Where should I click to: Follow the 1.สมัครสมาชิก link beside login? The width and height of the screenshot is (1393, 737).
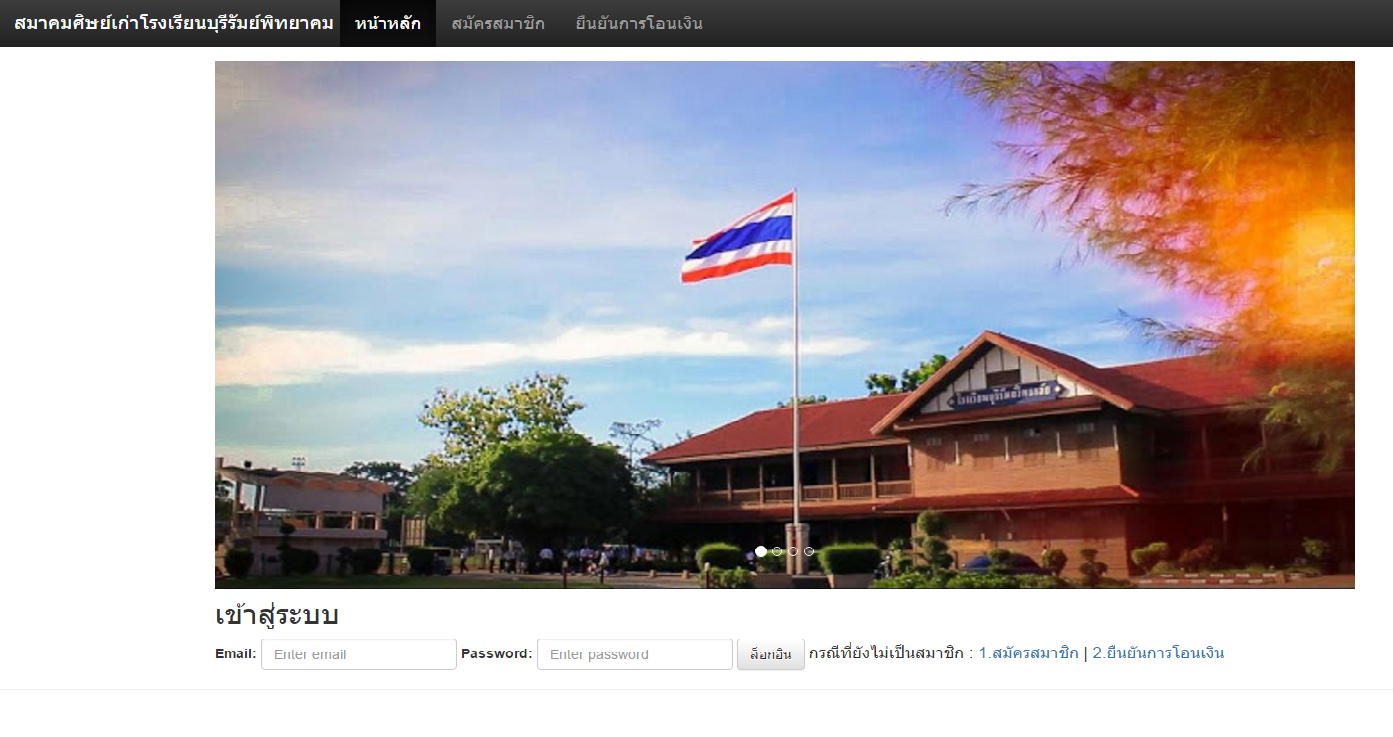point(1028,653)
